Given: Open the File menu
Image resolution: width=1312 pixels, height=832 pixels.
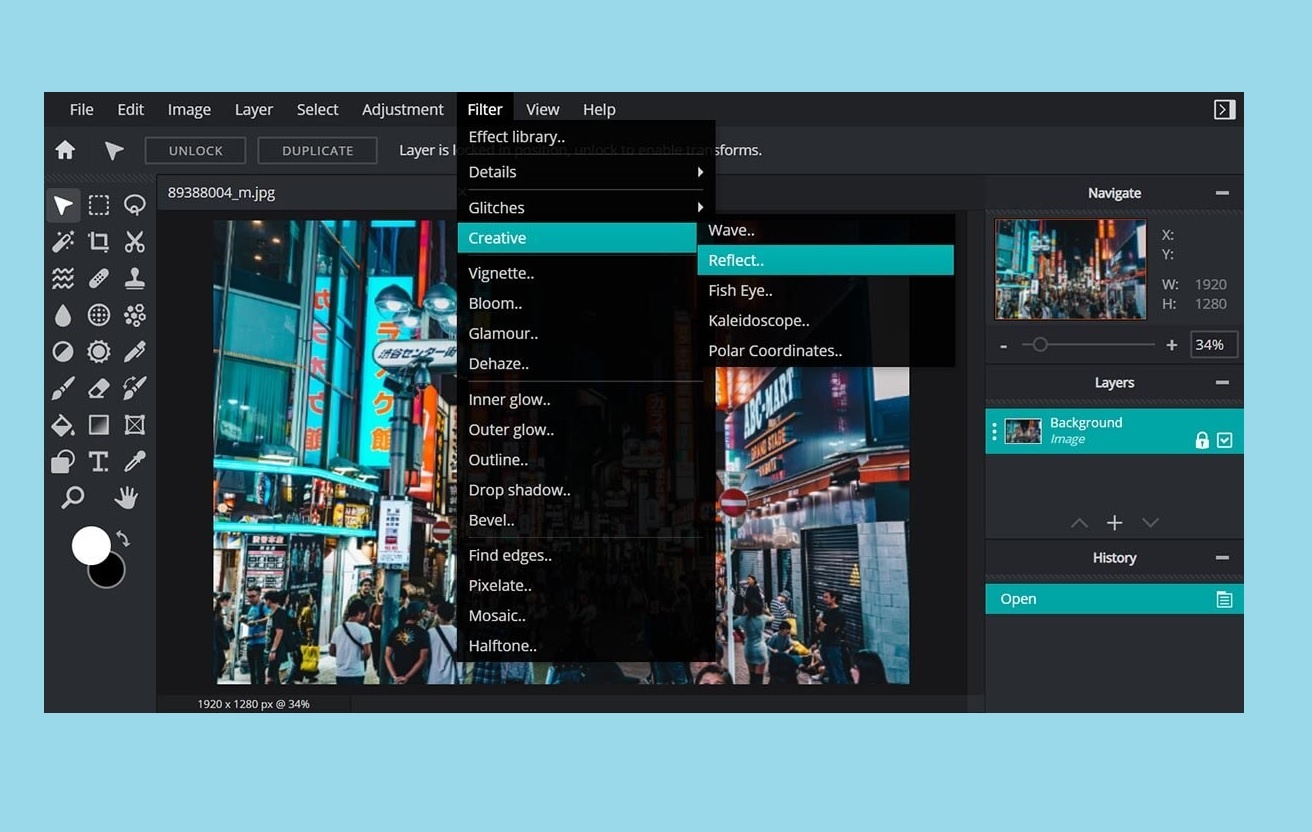Looking at the screenshot, I should click(82, 109).
